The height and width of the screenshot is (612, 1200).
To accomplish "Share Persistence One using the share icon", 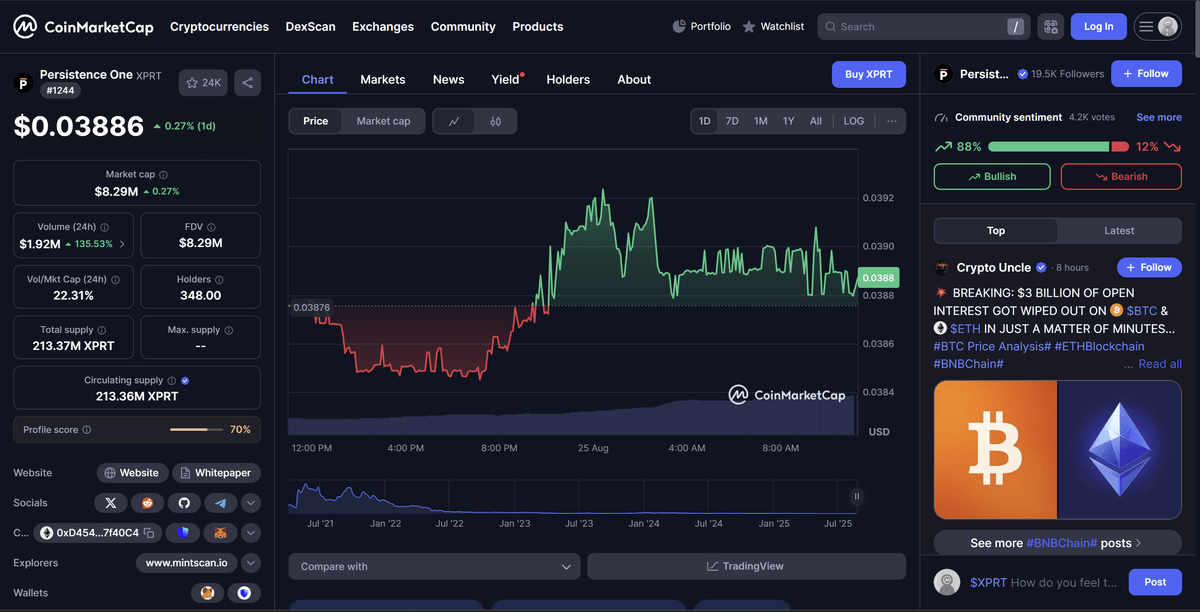I will pyautogui.click(x=248, y=83).
